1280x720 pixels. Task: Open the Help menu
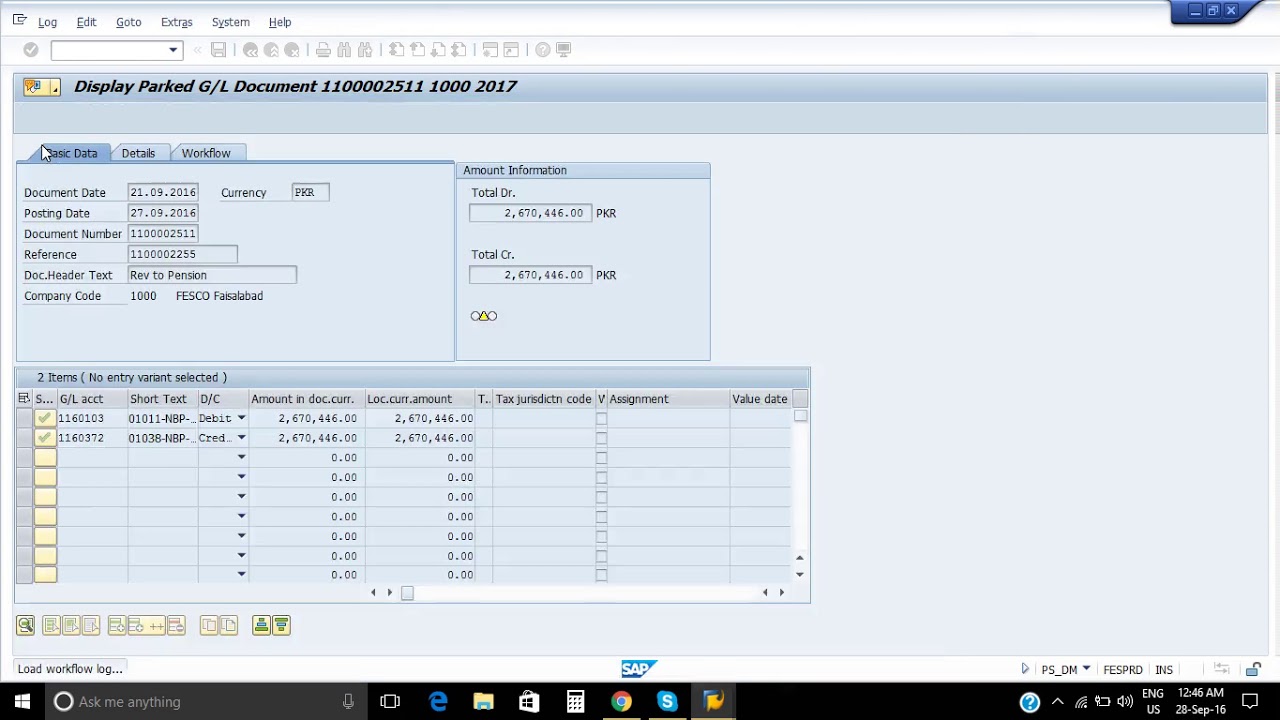click(280, 22)
